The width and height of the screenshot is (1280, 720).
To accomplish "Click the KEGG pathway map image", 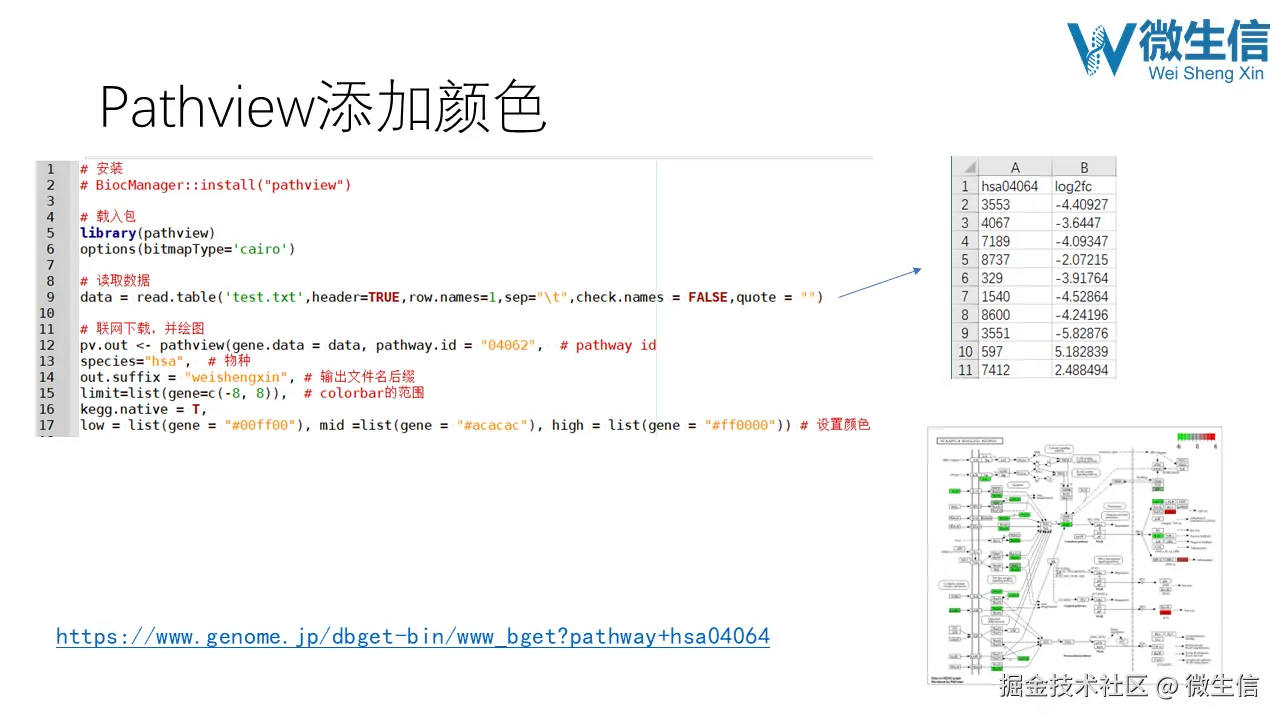I will [x=1075, y=556].
